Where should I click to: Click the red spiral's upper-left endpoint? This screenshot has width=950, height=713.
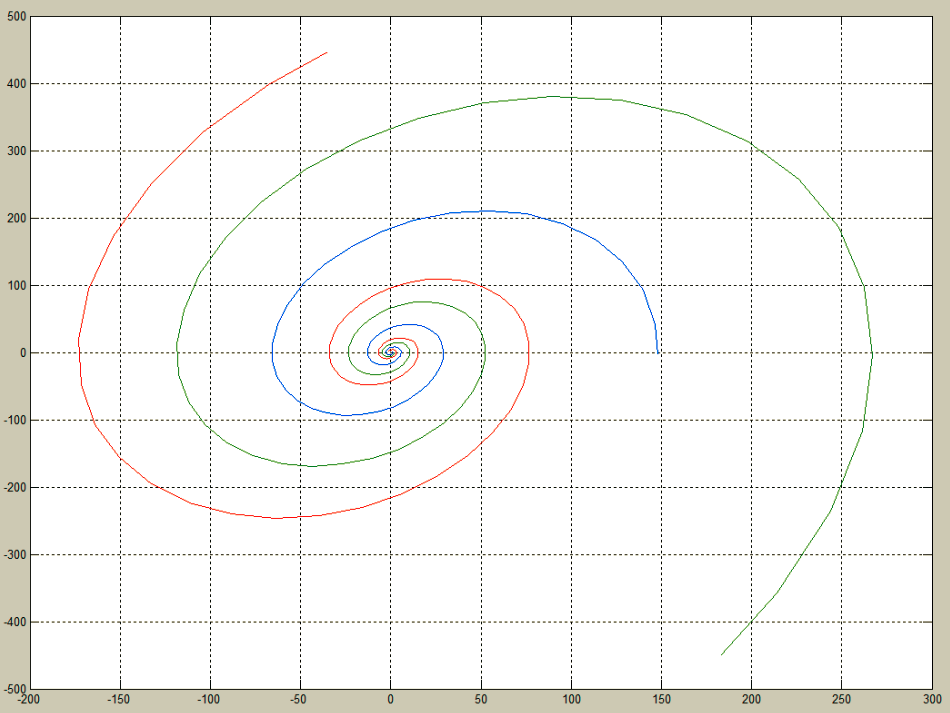click(x=327, y=53)
